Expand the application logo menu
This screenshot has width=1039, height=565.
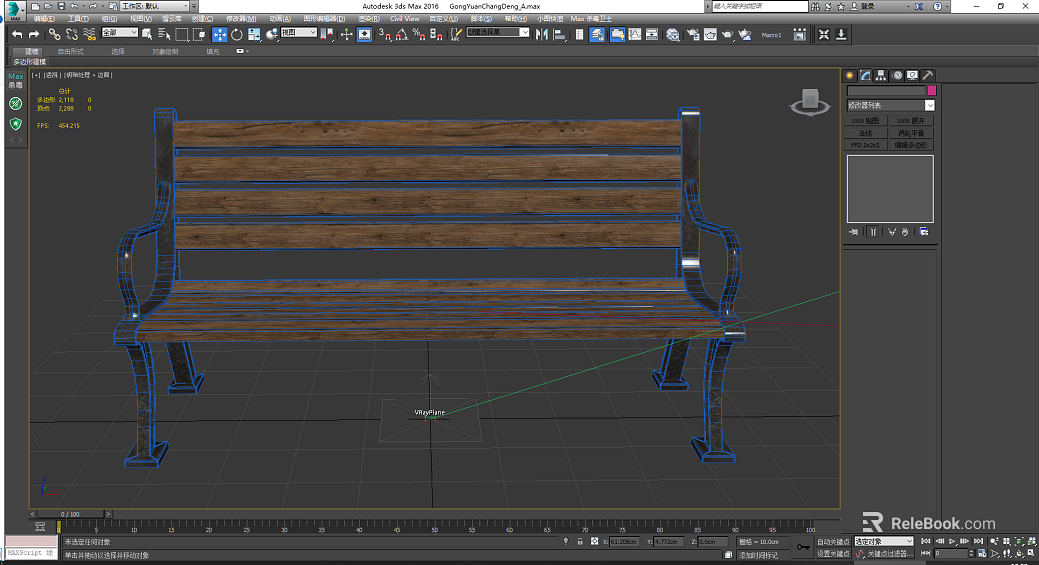(14, 9)
